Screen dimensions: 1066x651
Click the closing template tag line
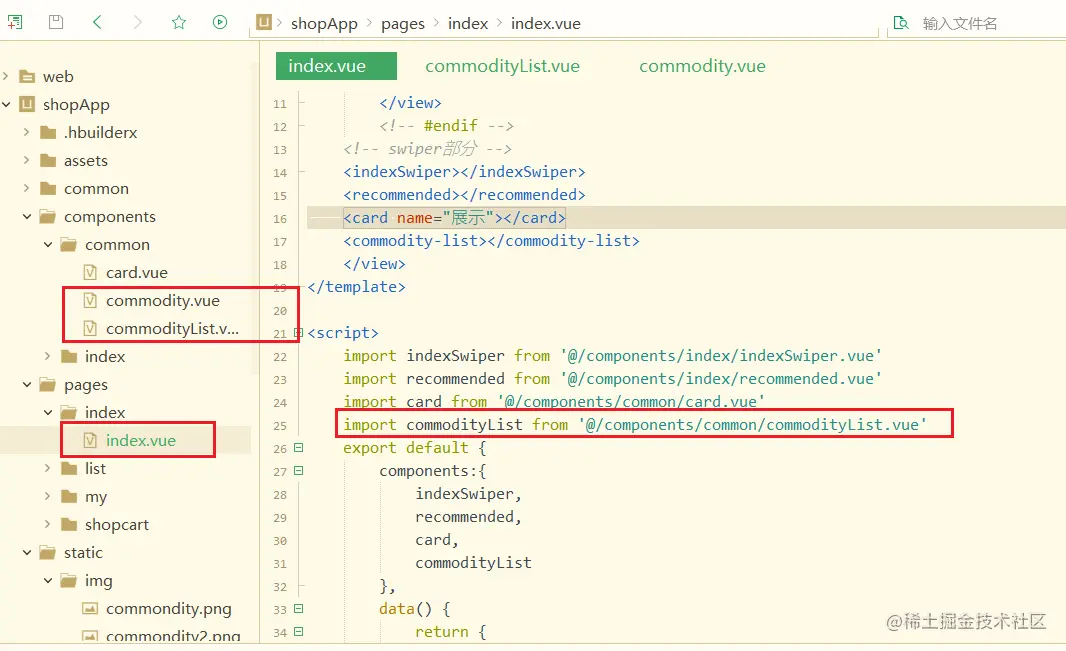click(356, 287)
